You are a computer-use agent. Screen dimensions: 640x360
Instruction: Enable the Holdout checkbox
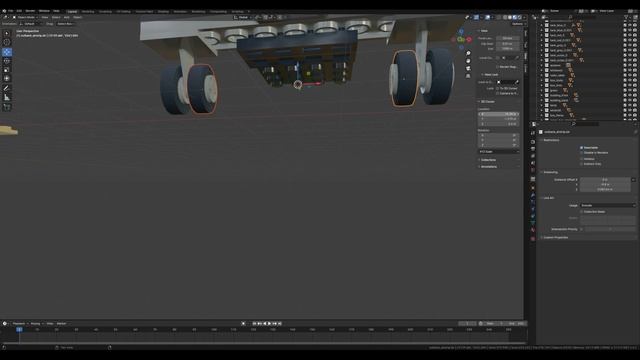point(581,159)
